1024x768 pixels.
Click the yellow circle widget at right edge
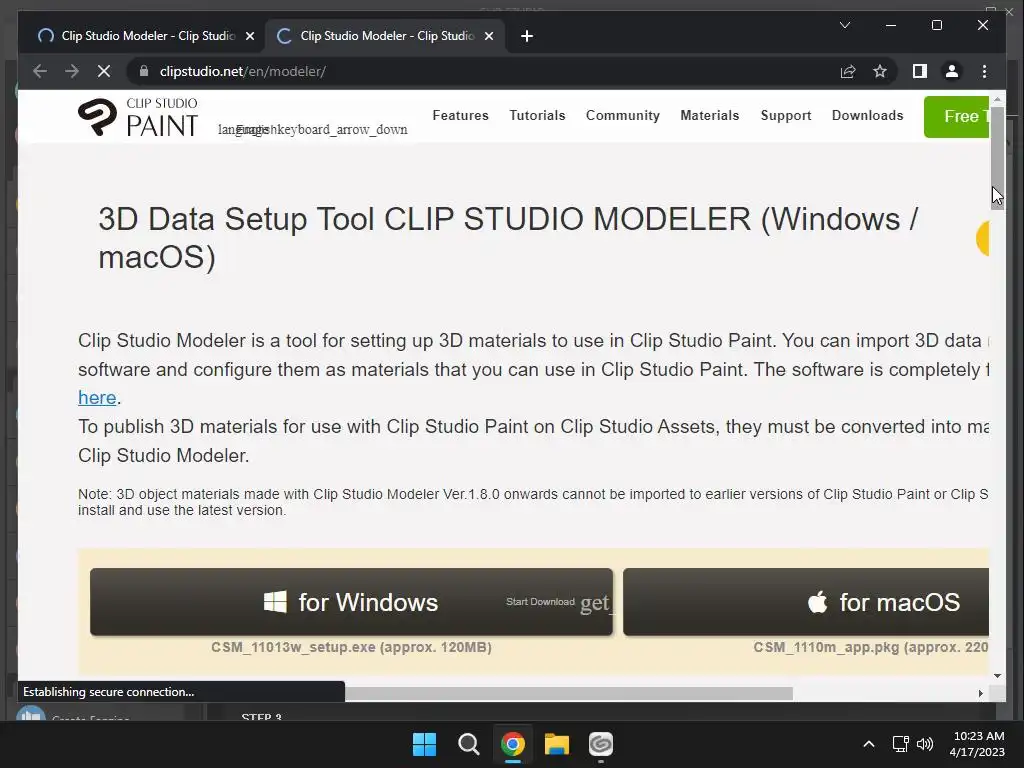(983, 238)
